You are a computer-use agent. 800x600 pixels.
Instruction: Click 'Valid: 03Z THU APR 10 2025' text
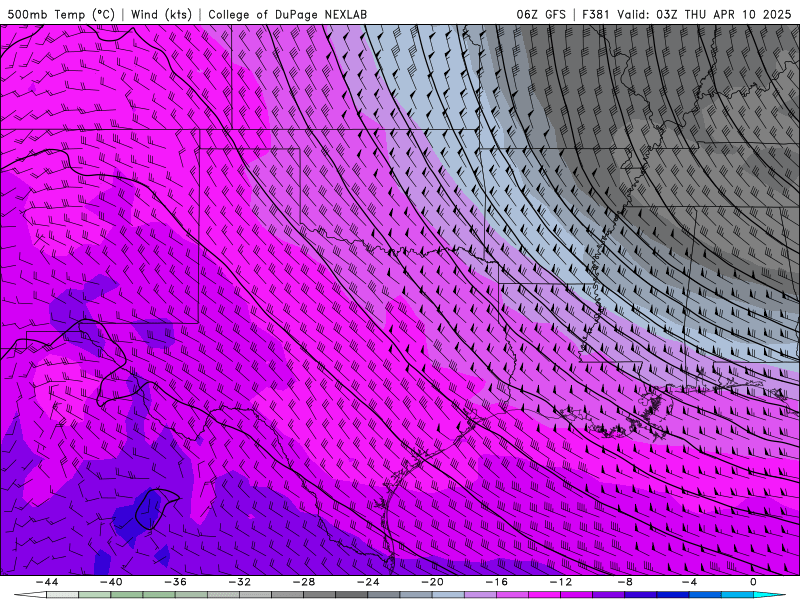(x=704, y=14)
